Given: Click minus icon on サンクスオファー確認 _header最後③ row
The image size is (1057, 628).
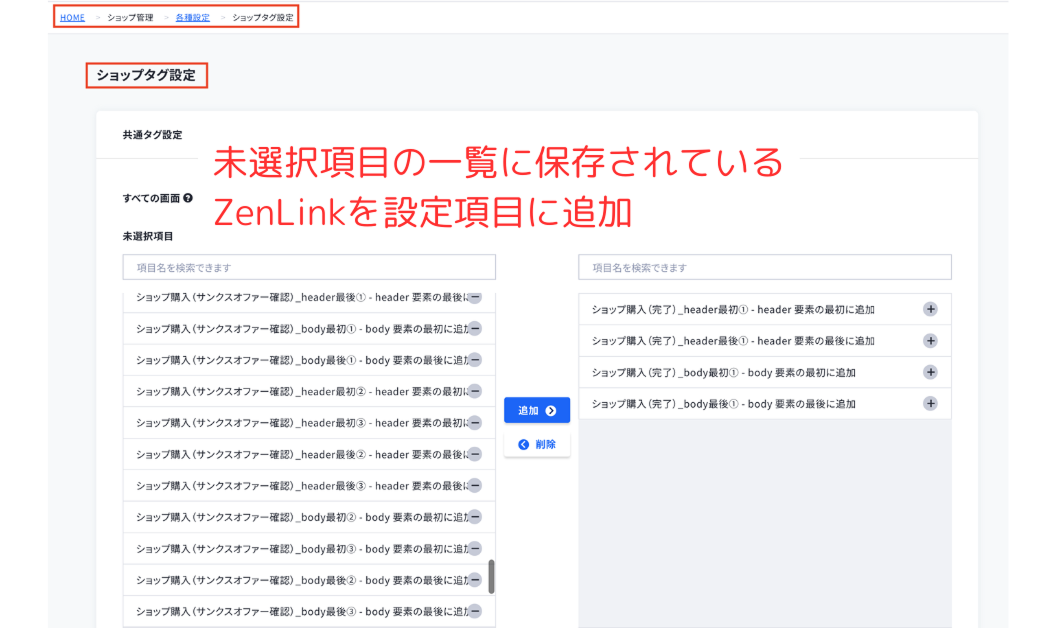Looking at the screenshot, I should [475, 486].
